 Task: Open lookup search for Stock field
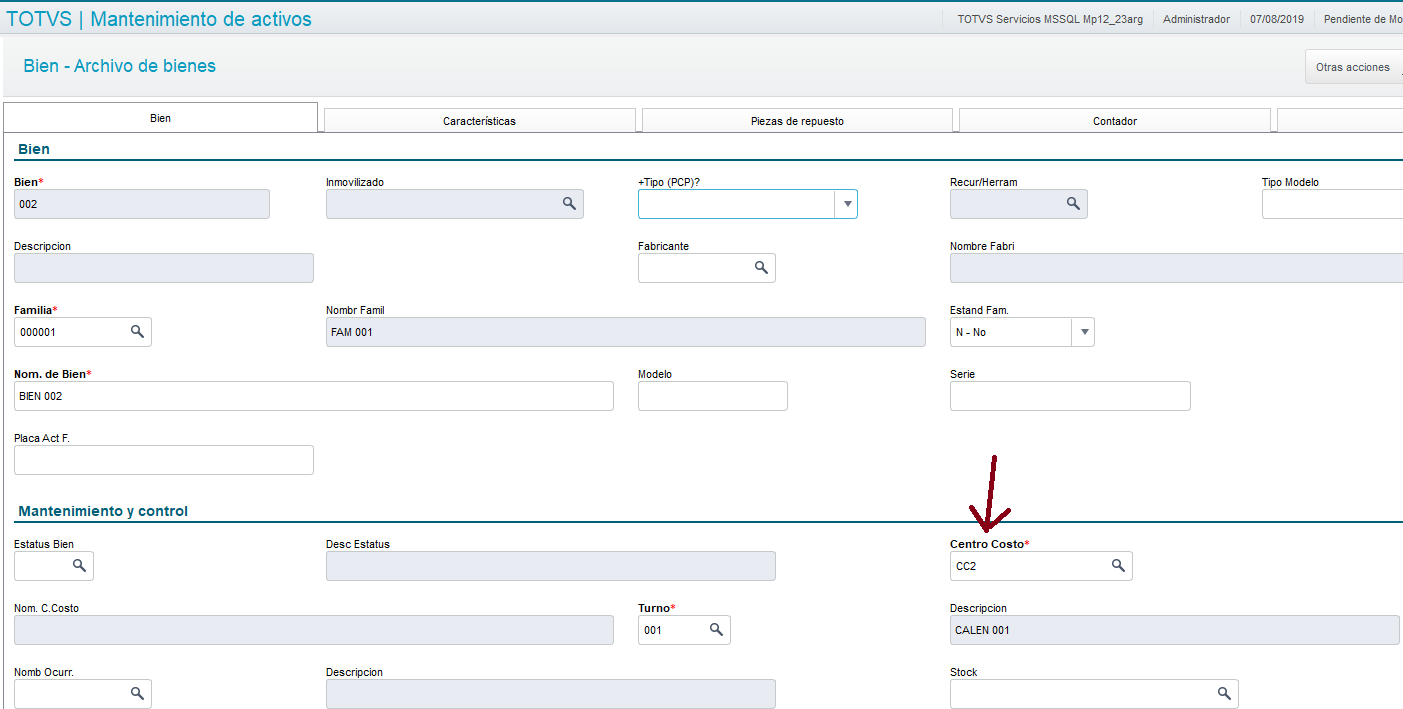pos(1224,693)
